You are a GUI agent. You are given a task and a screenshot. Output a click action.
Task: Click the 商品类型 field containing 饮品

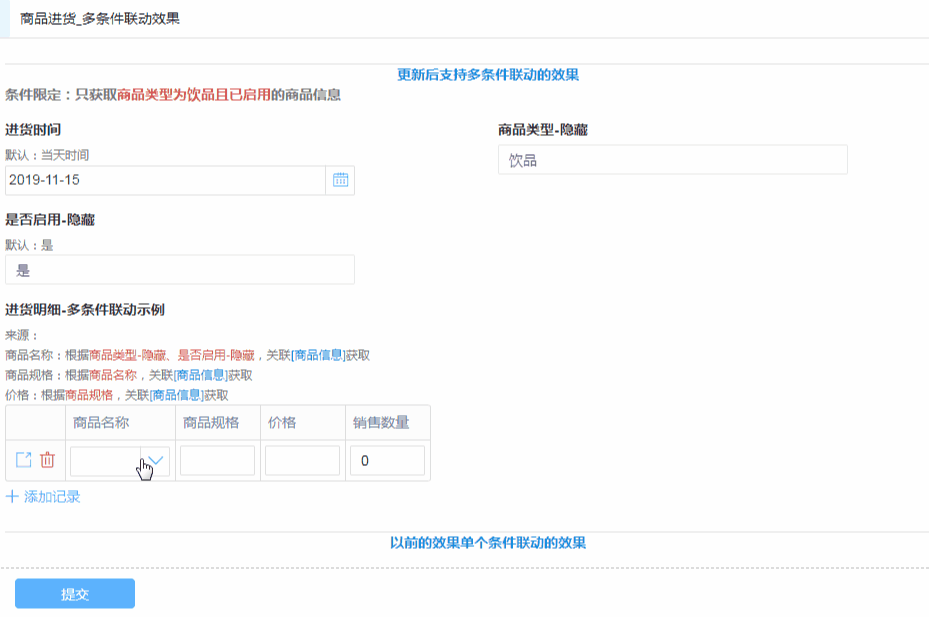(672, 160)
